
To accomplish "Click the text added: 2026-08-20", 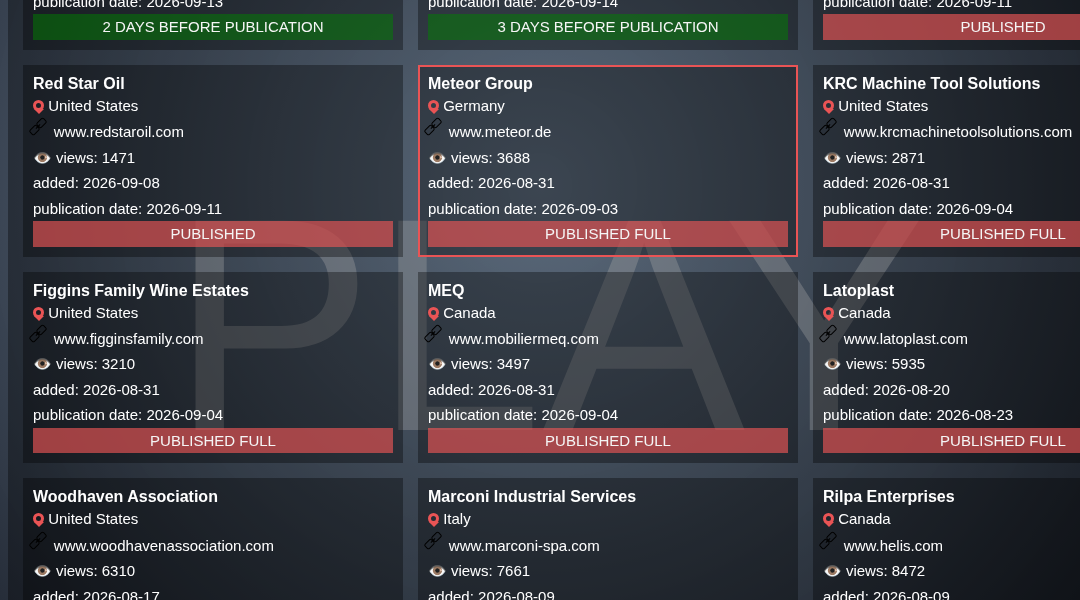I will [x=886, y=391].
